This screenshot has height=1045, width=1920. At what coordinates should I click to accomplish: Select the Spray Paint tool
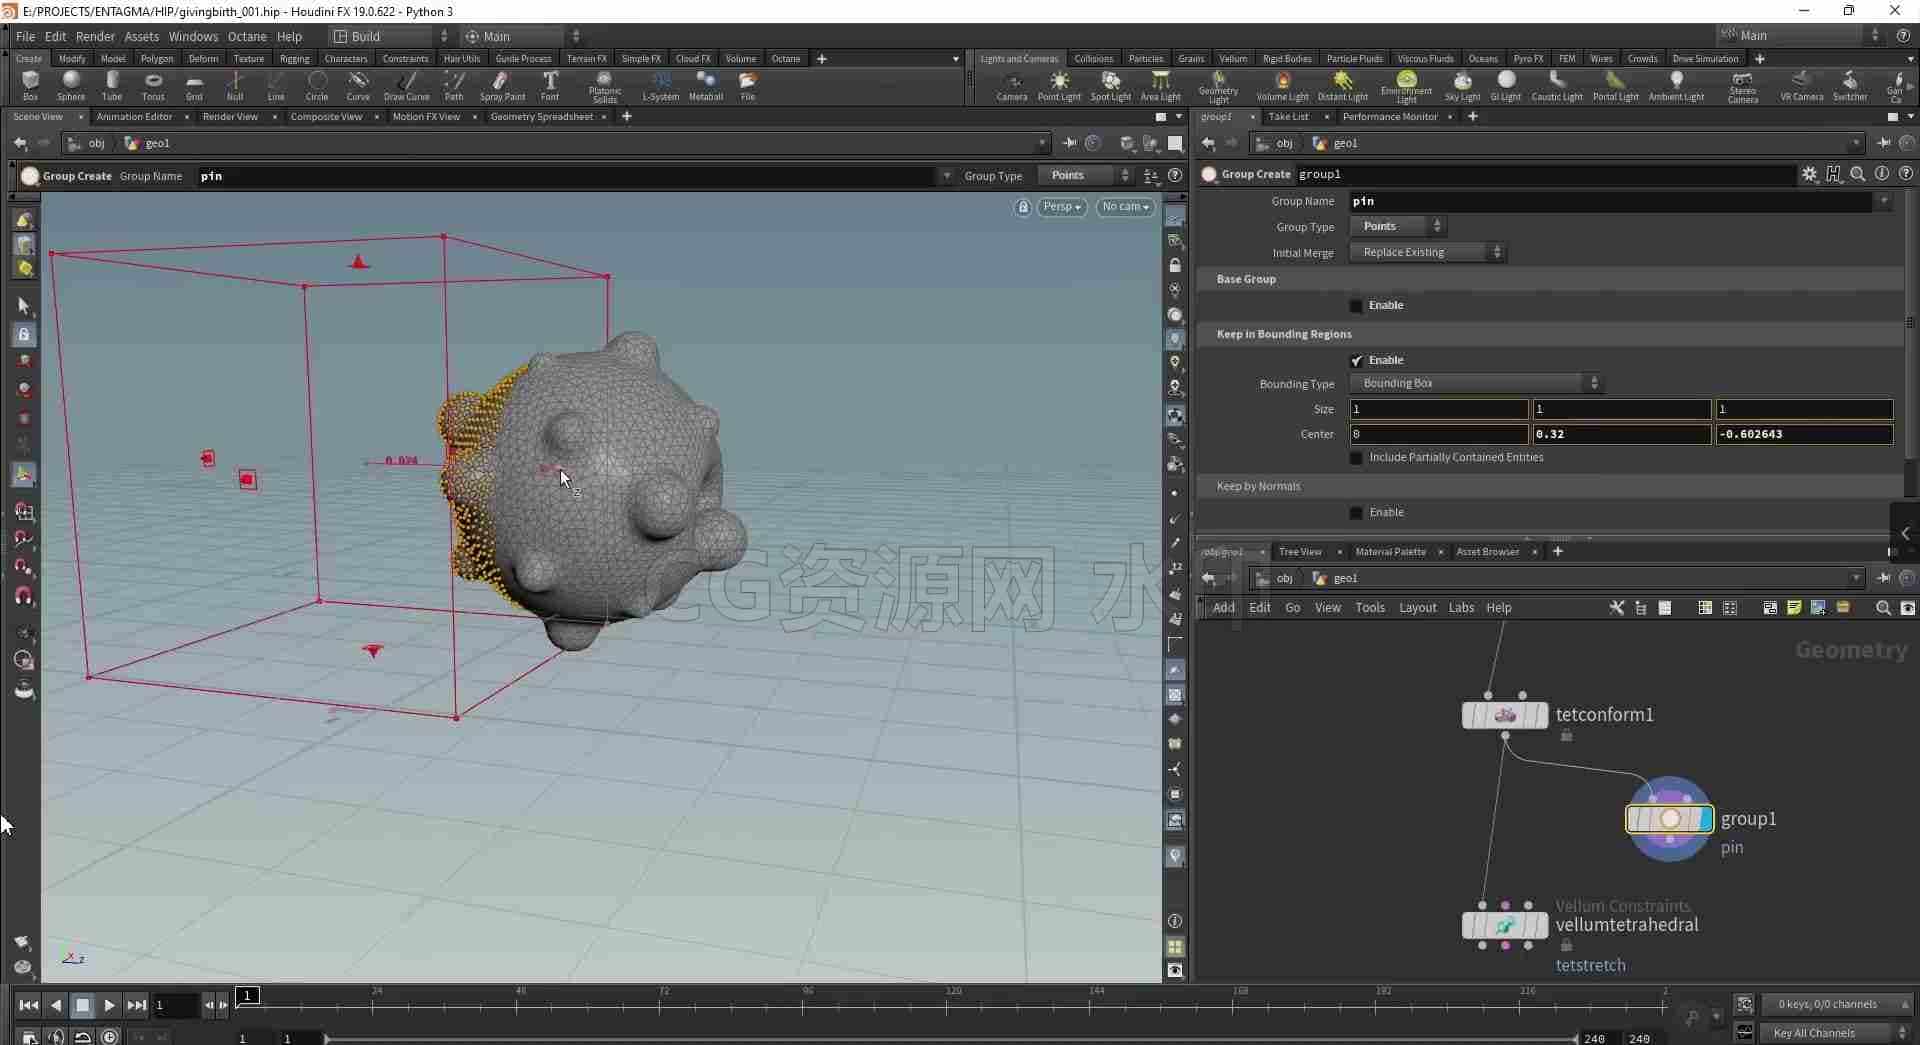502,86
